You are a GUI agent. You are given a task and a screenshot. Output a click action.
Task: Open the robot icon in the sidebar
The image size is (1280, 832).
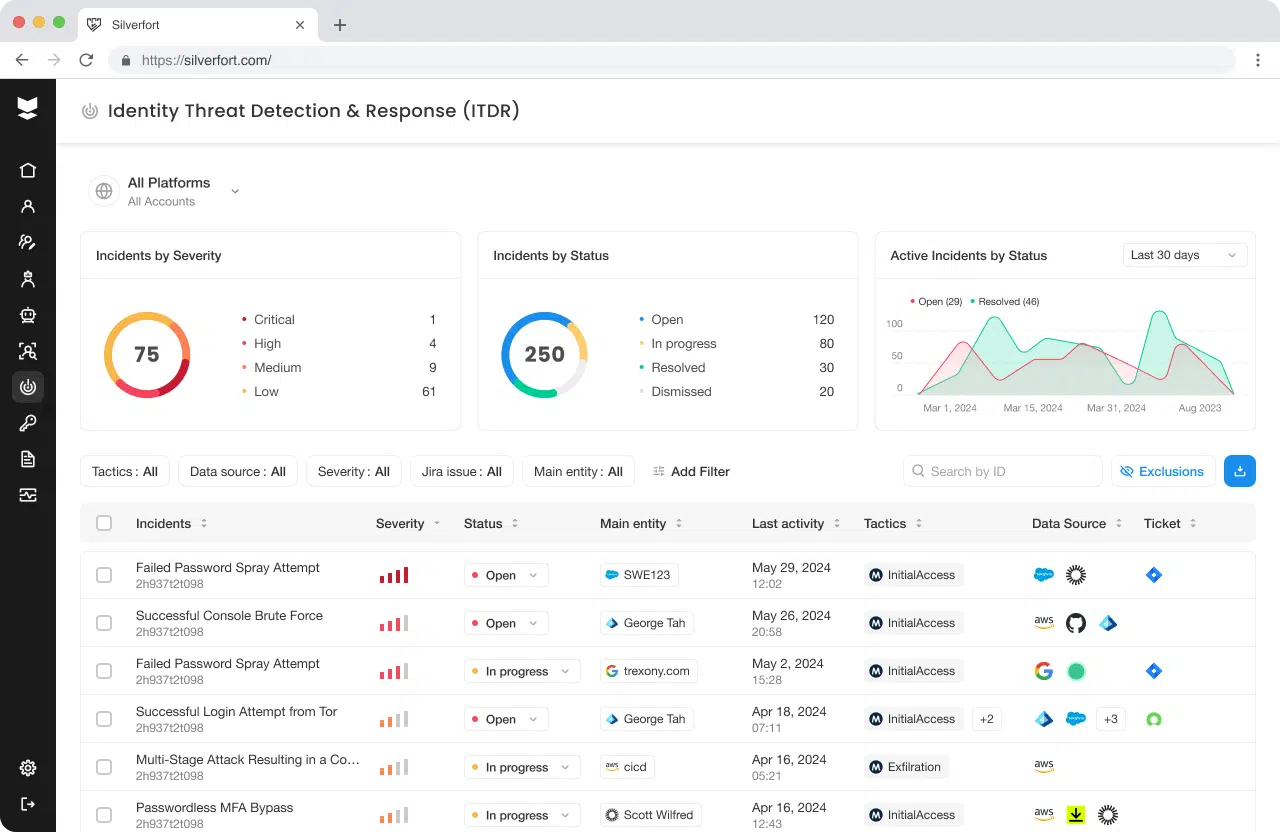28,315
